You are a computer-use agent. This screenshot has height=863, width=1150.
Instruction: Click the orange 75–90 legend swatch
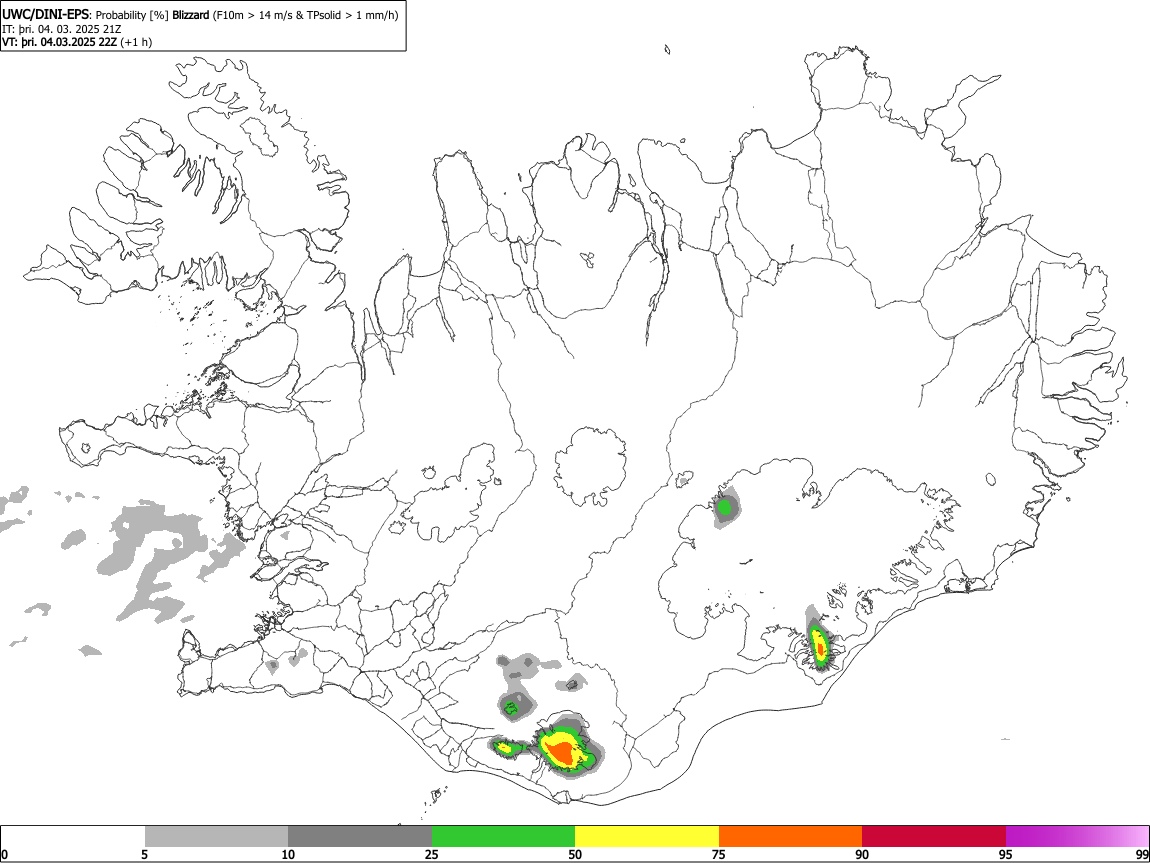click(x=790, y=836)
